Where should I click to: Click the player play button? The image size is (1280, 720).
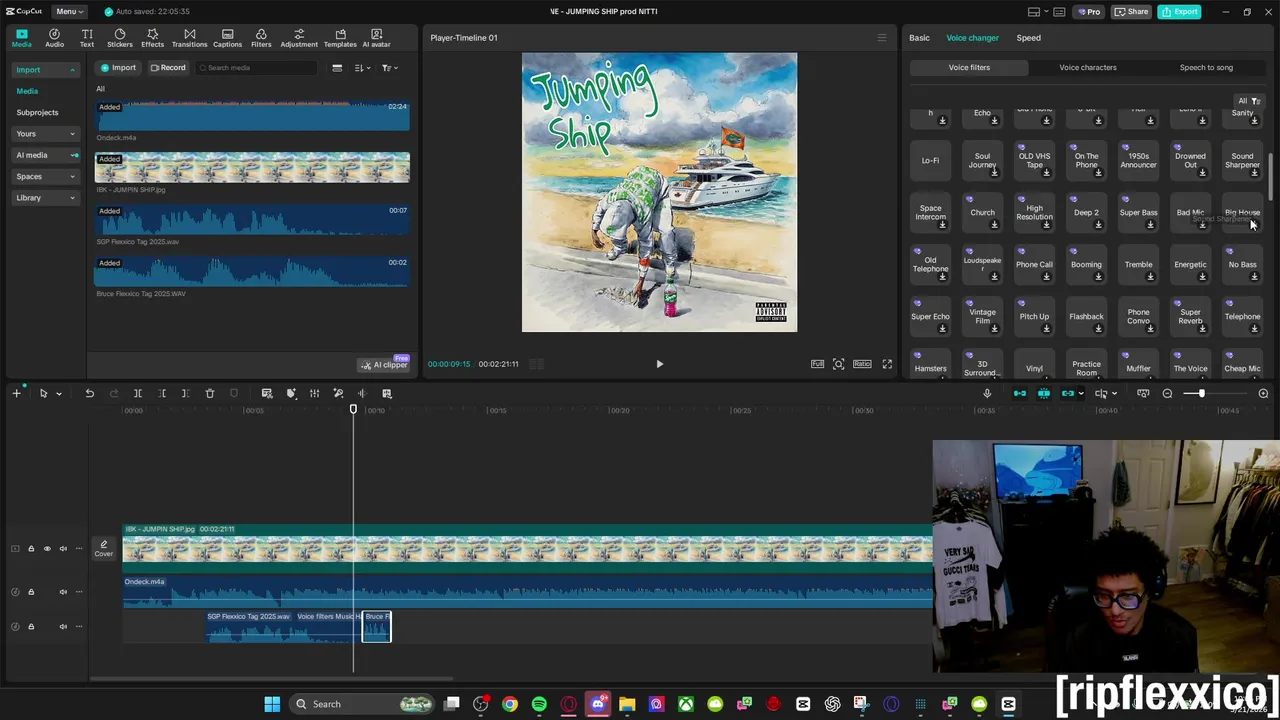pyautogui.click(x=659, y=364)
